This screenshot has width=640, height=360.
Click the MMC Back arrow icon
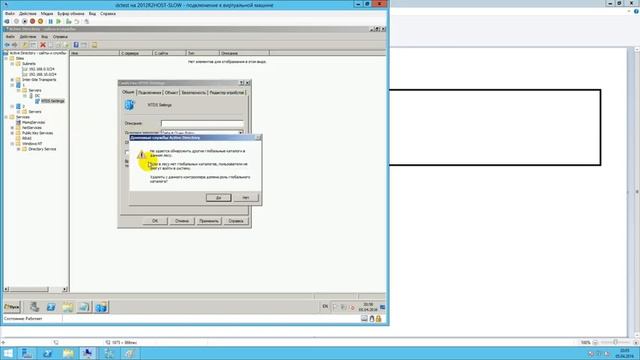point(7,45)
